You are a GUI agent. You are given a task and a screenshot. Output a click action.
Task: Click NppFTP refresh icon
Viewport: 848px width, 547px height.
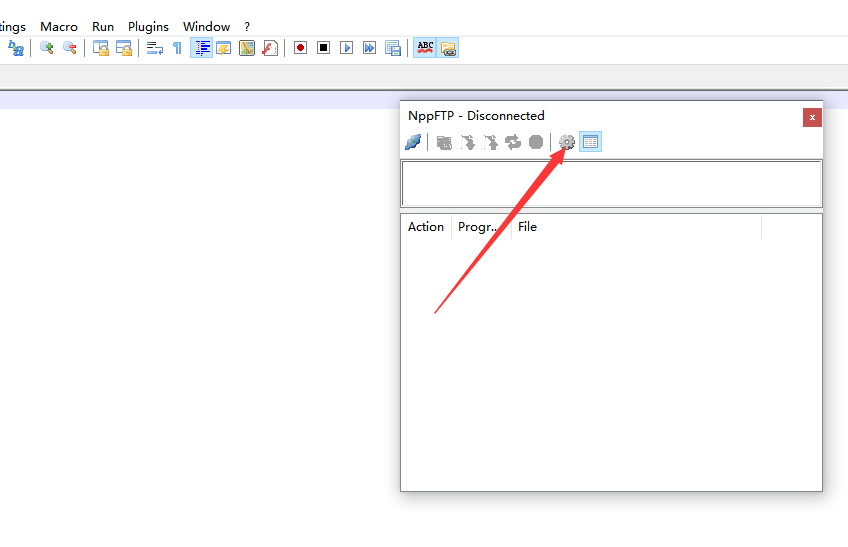click(513, 142)
